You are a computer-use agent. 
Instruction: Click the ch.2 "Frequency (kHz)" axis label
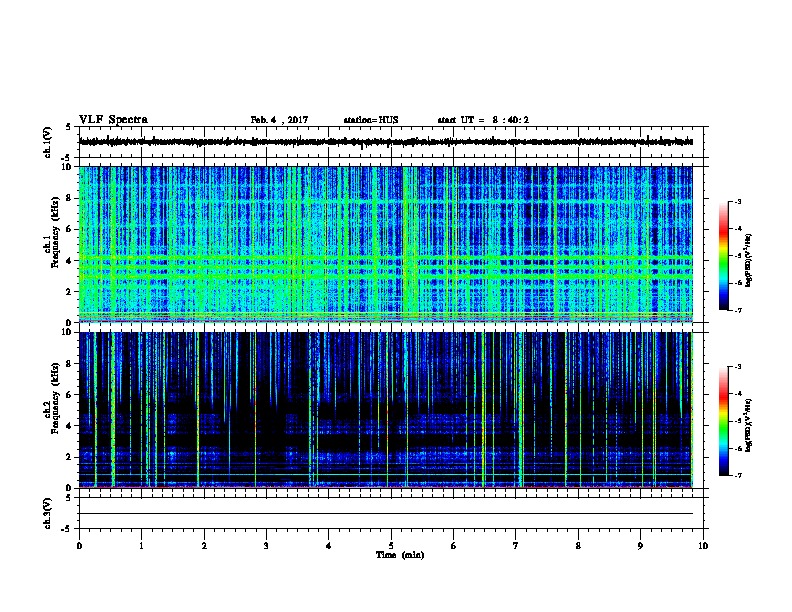55,398
